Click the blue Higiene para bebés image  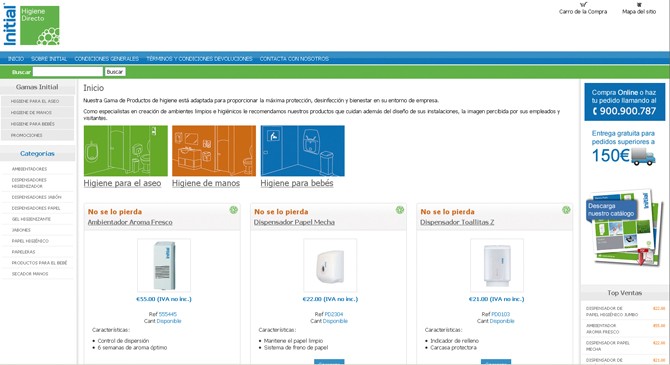pyautogui.click(x=303, y=150)
